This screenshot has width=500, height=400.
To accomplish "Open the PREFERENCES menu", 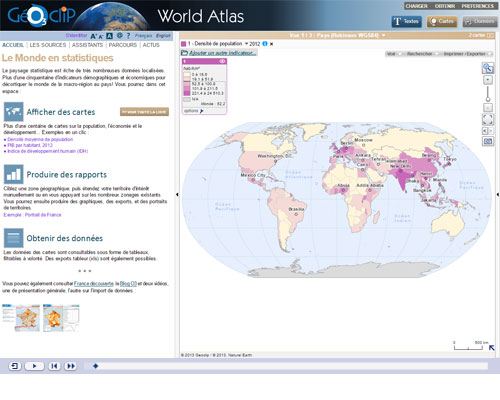I will pos(477,6).
